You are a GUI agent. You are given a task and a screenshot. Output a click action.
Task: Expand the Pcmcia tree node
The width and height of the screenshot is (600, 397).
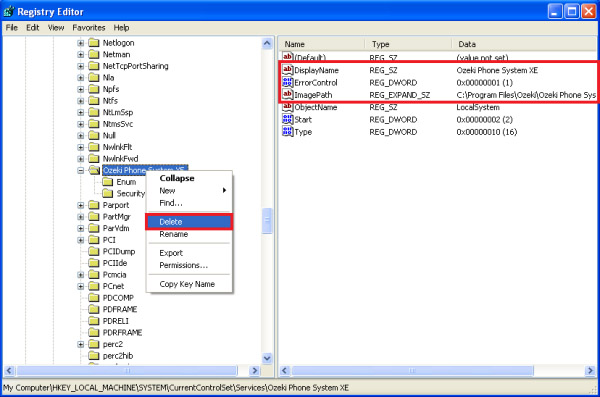[80, 274]
